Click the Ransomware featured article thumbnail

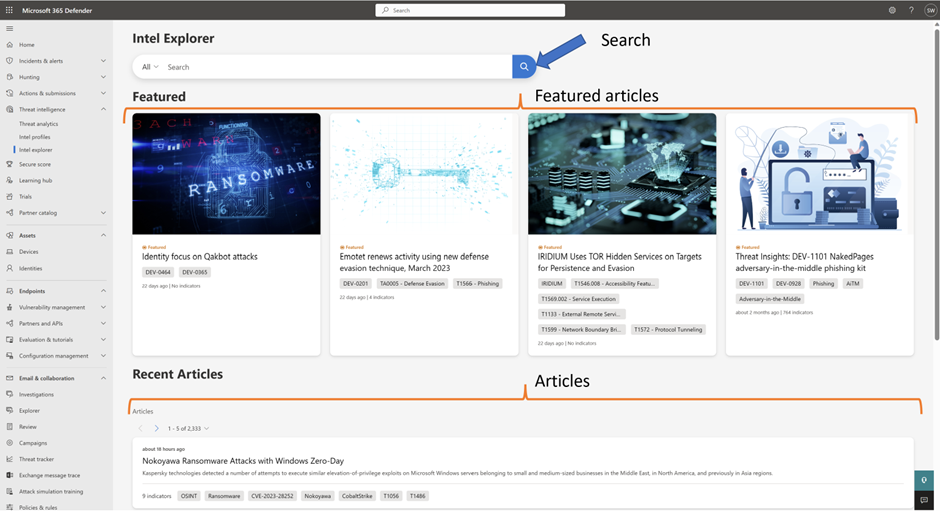(x=227, y=174)
